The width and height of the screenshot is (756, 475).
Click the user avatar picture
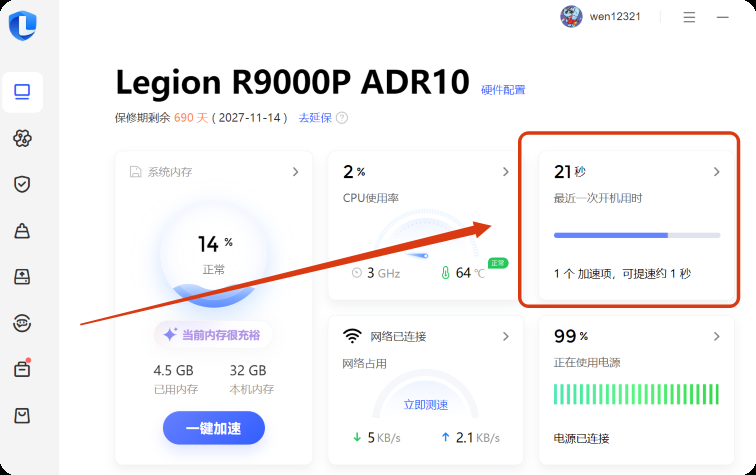571,17
